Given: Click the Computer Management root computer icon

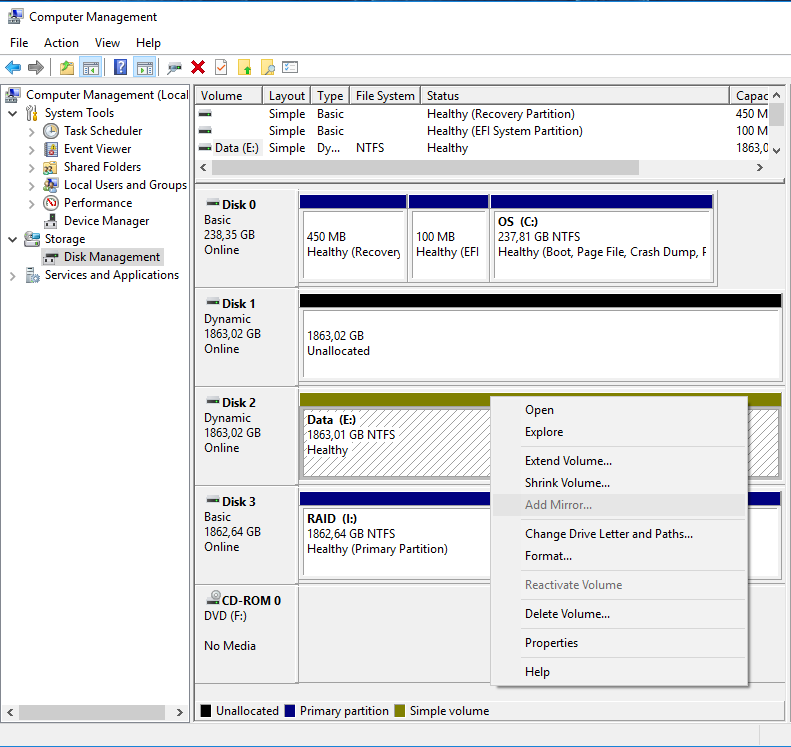Looking at the screenshot, I should pyautogui.click(x=13, y=95).
